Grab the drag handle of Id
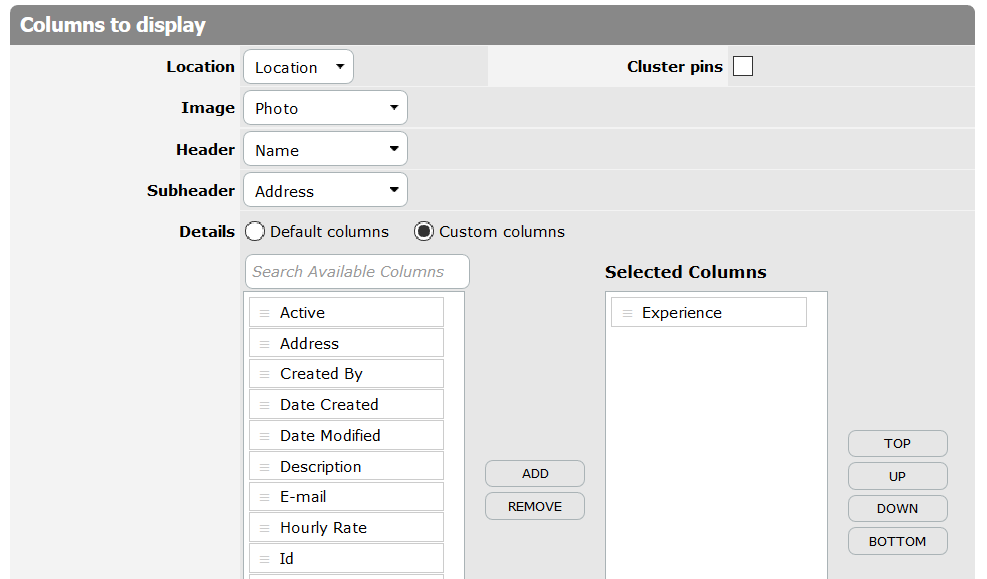This screenshot has width=987, height=579. click(x=265, y=559)
